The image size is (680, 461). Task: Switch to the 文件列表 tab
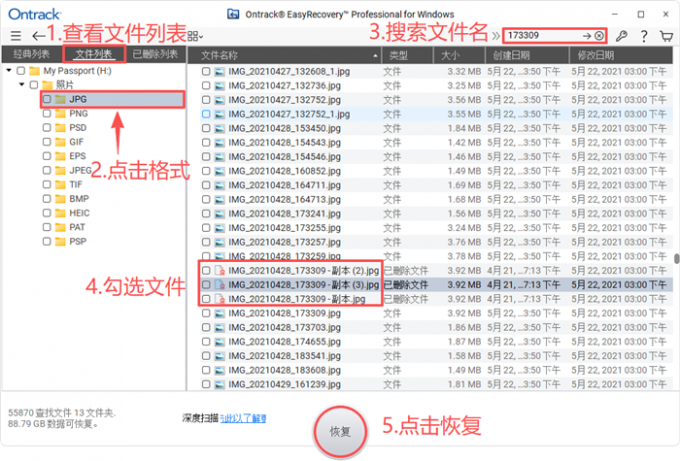[94, 54]
